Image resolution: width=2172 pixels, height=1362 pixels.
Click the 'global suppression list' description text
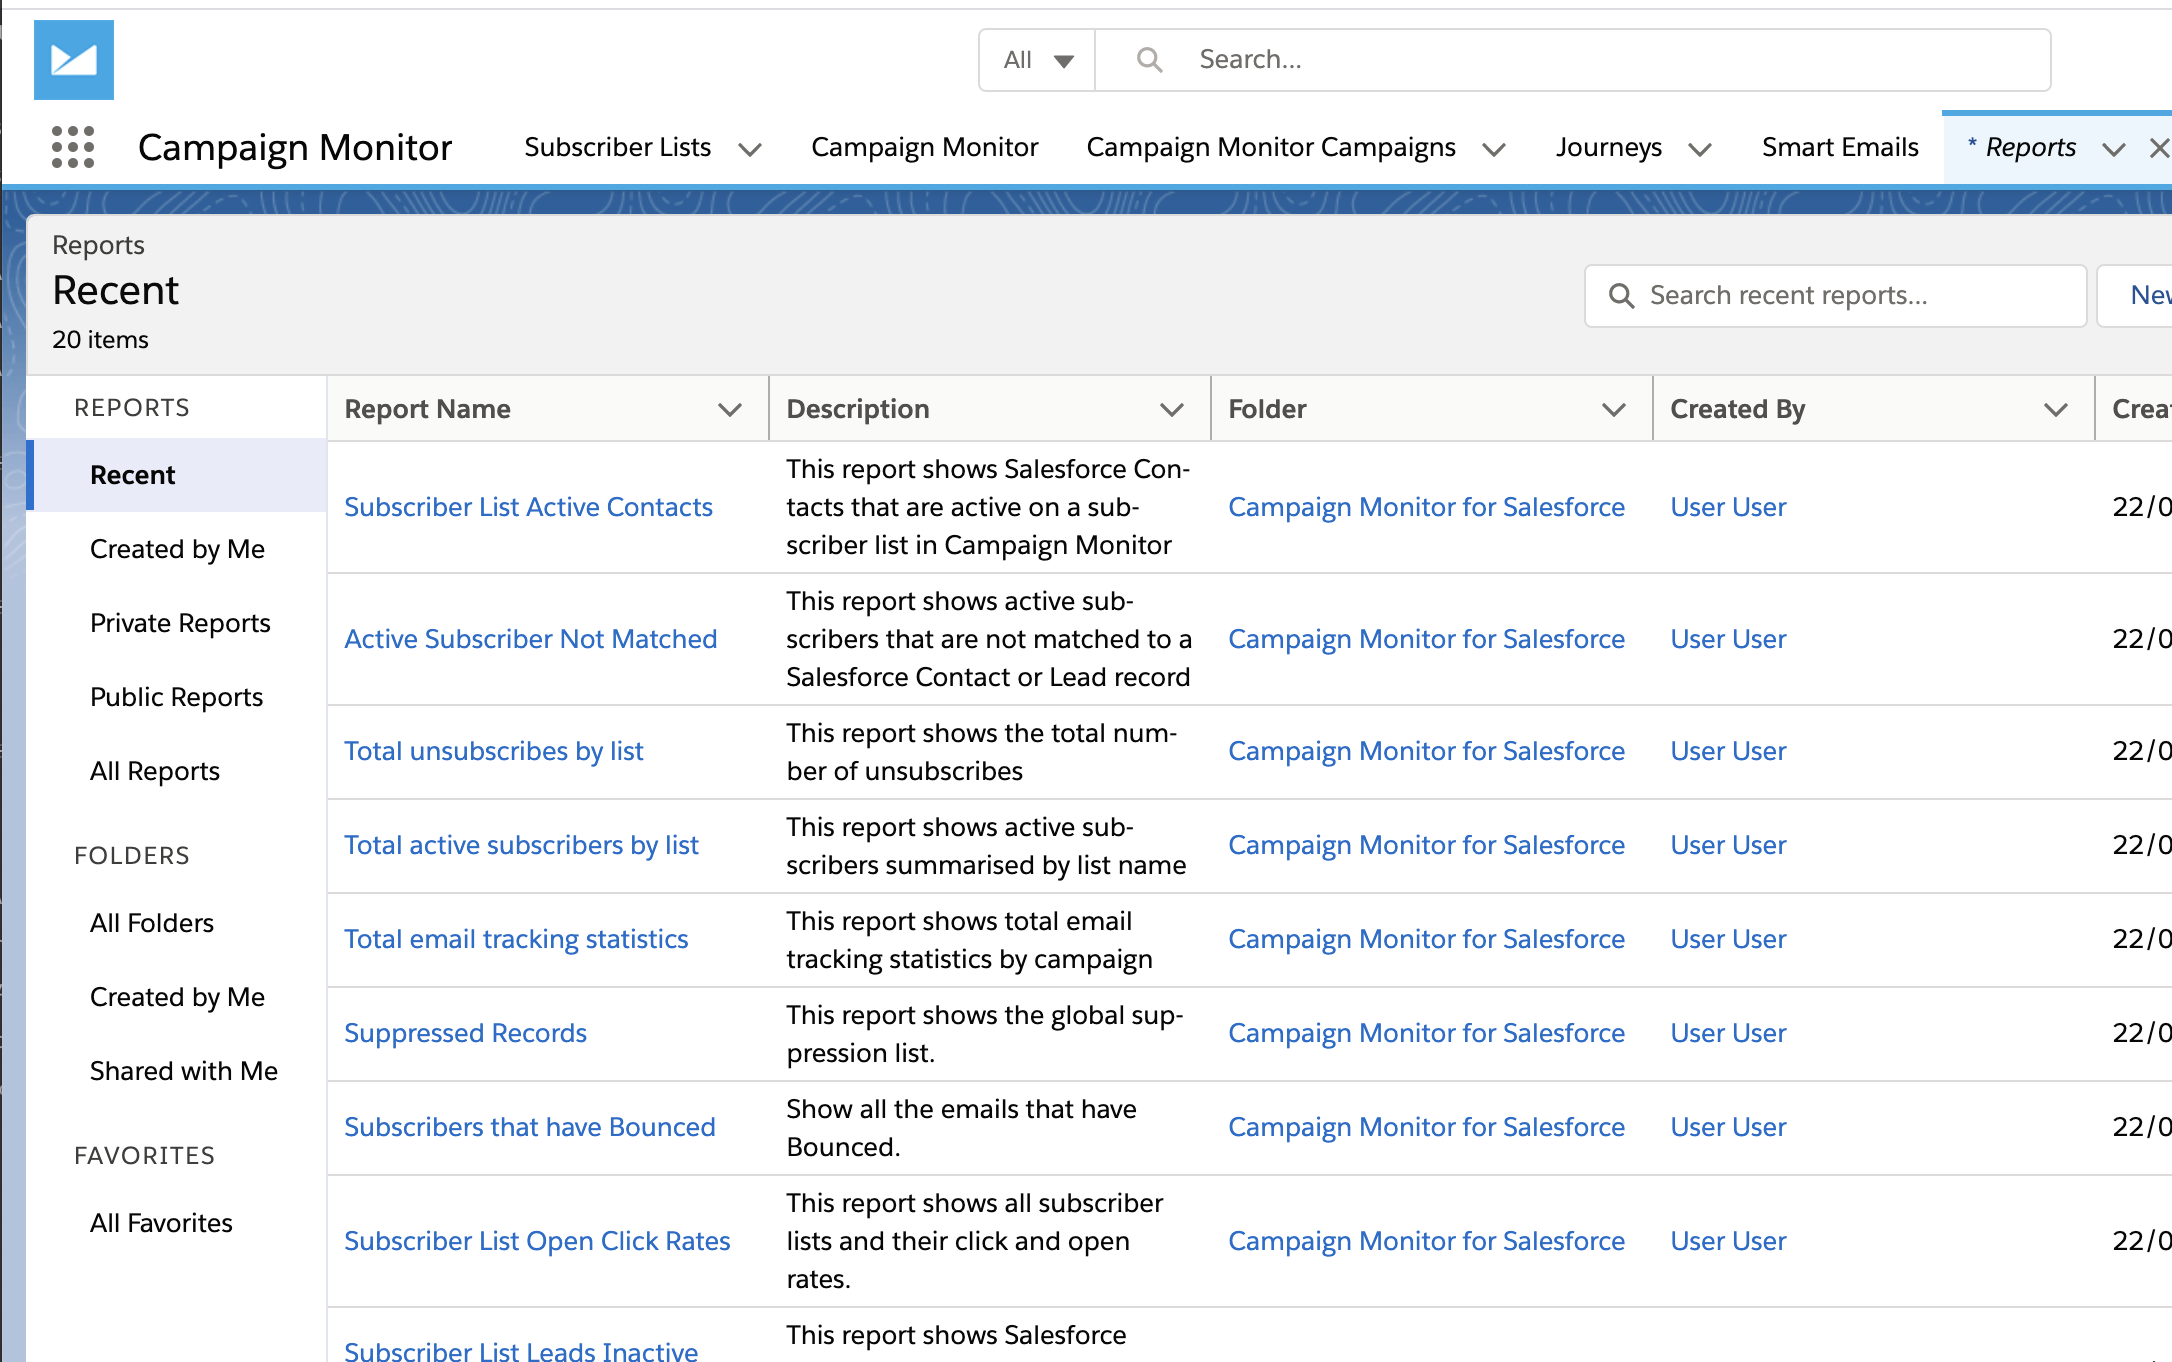tap(985, 1034)
